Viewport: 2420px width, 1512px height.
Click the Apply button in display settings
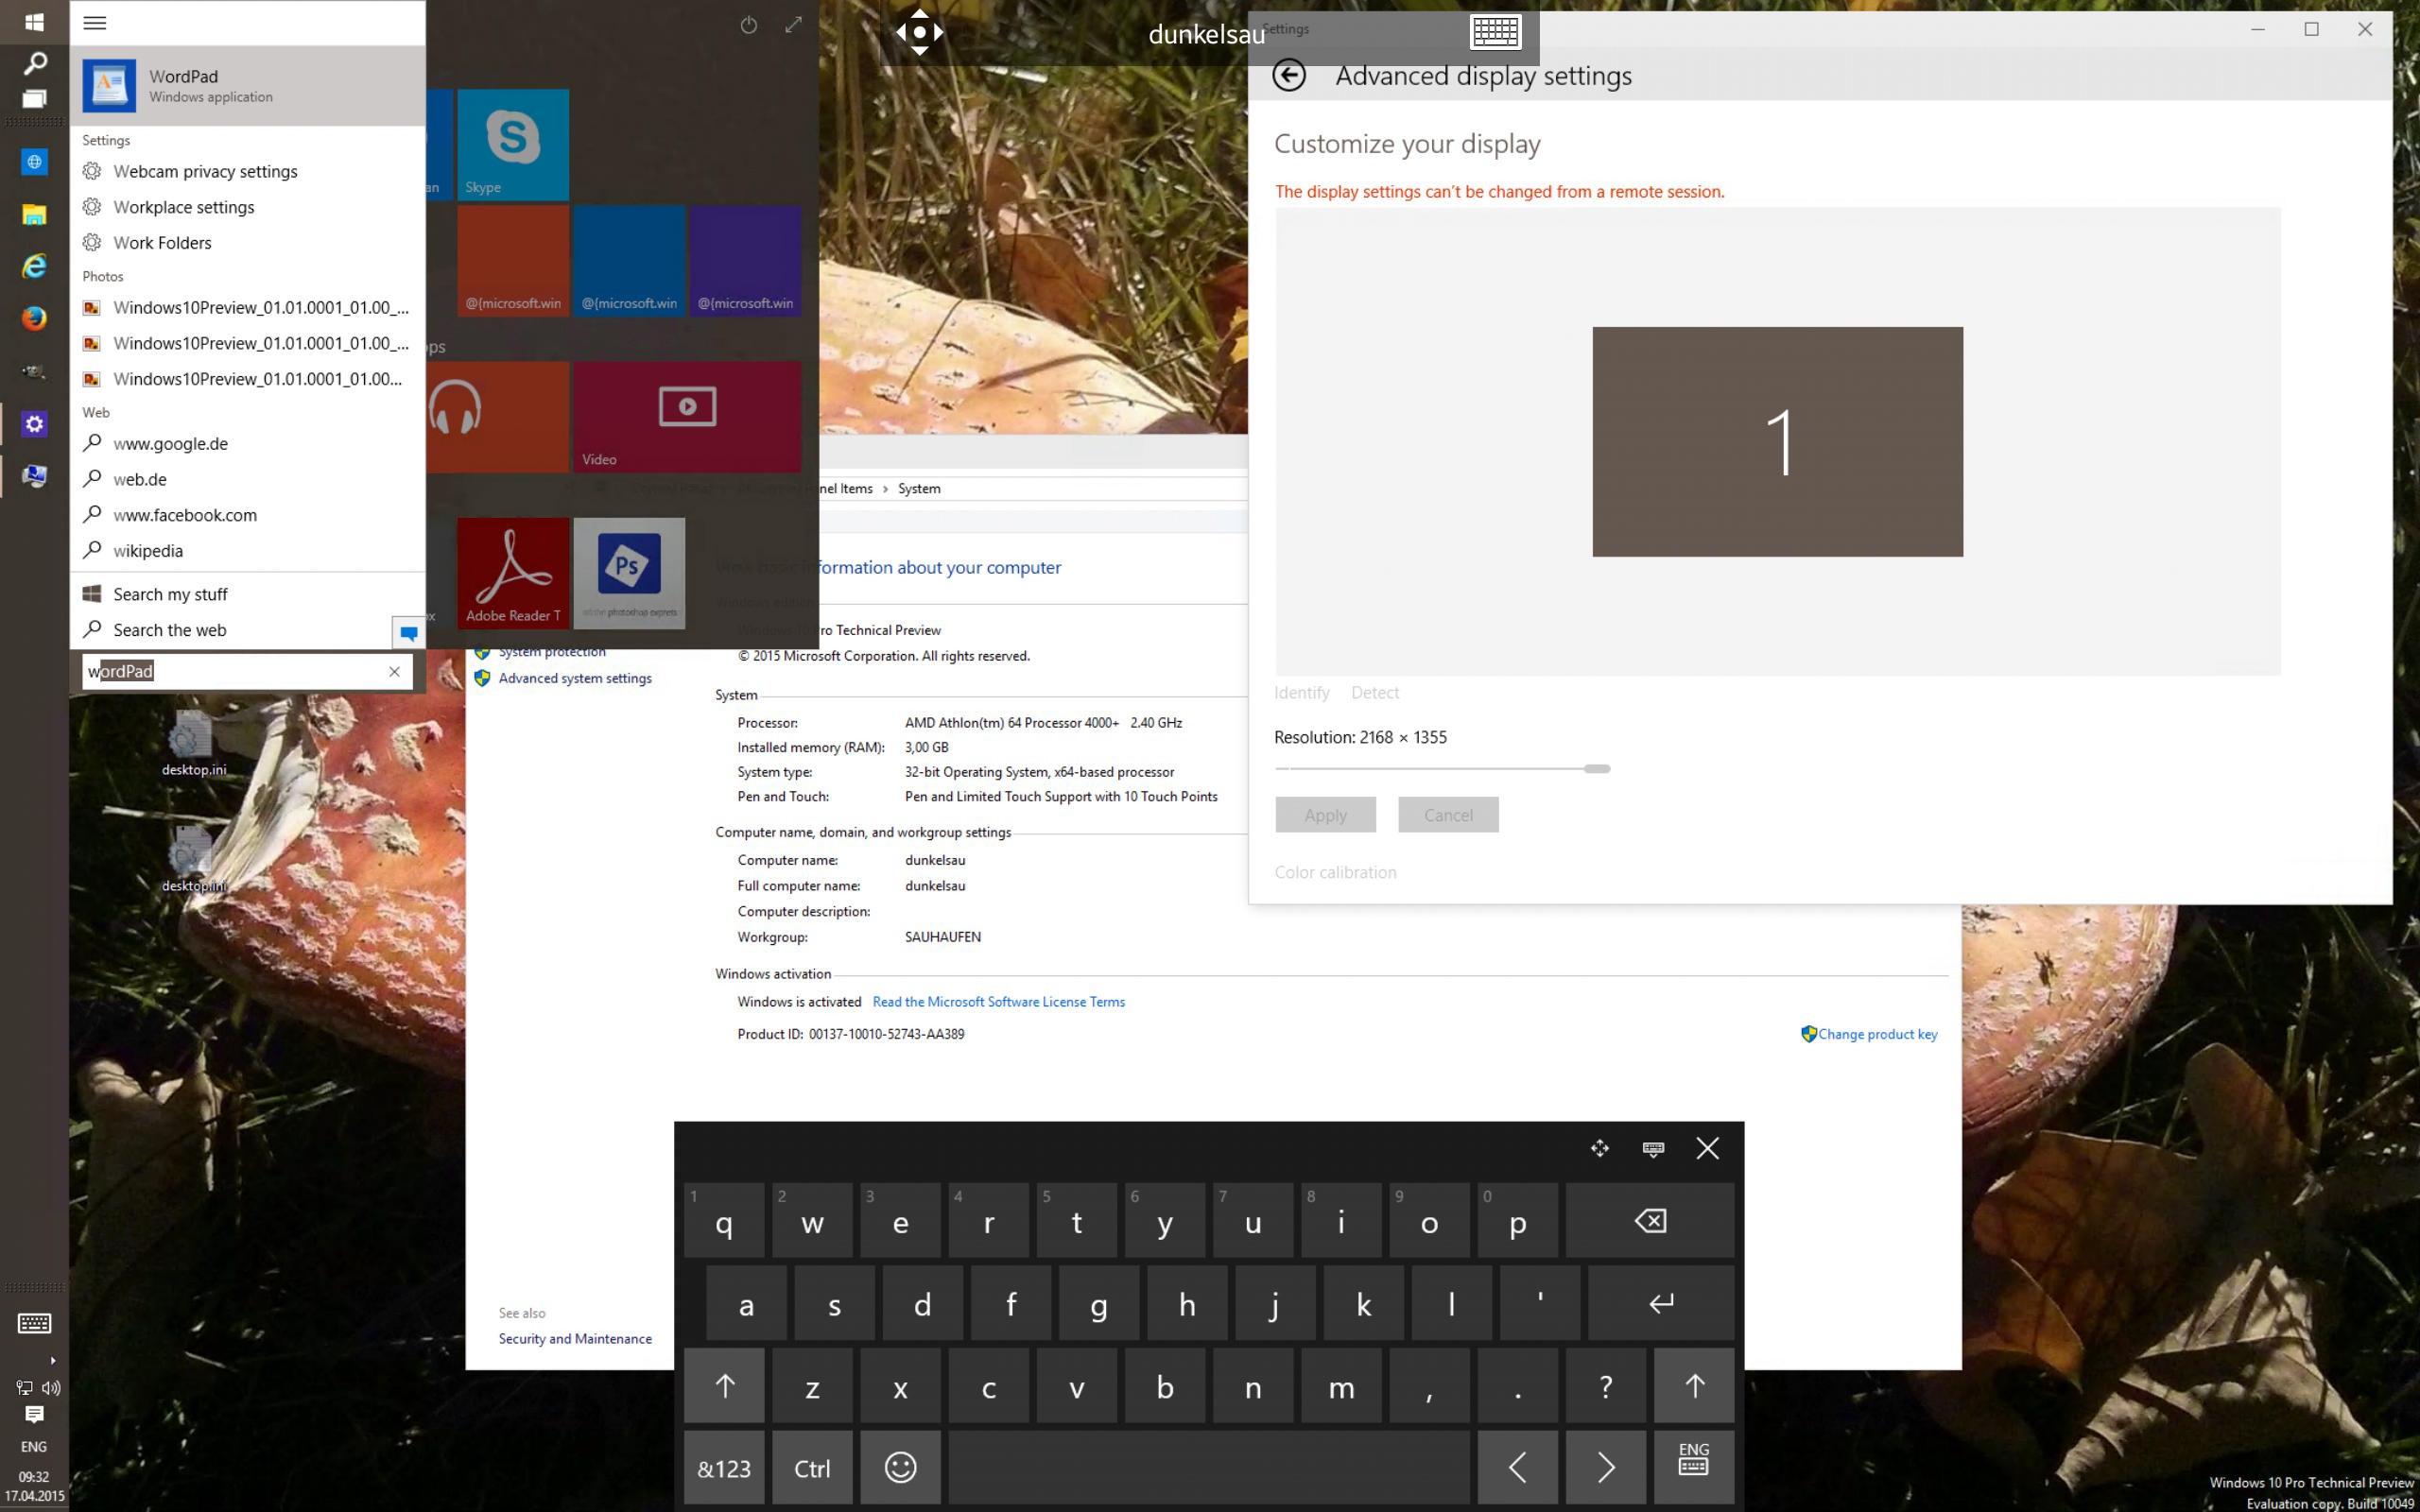[1325, 815]
